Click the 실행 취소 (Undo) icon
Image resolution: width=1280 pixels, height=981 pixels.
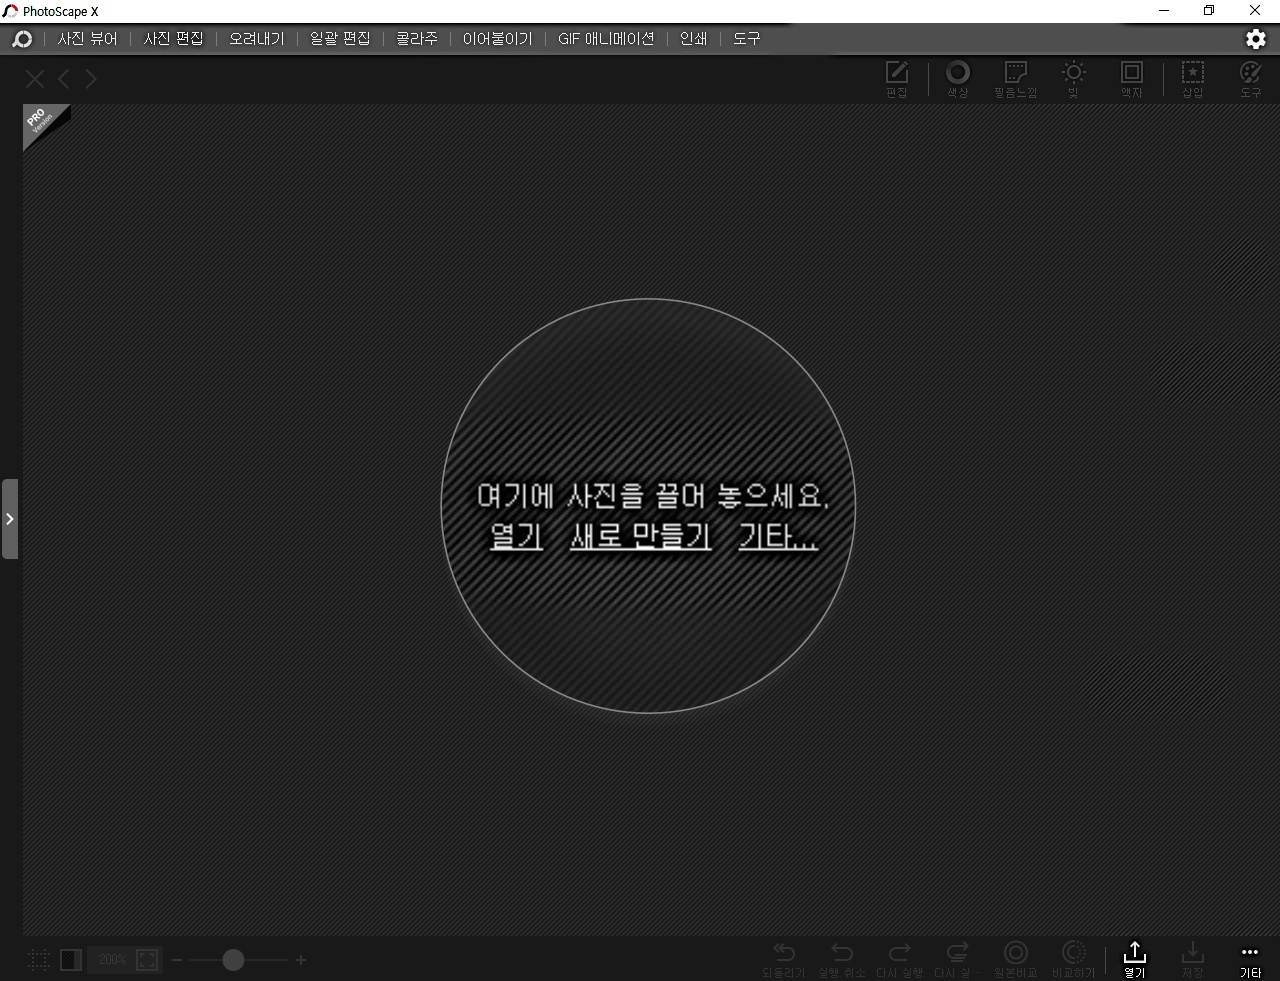click(x=842, y=960)
